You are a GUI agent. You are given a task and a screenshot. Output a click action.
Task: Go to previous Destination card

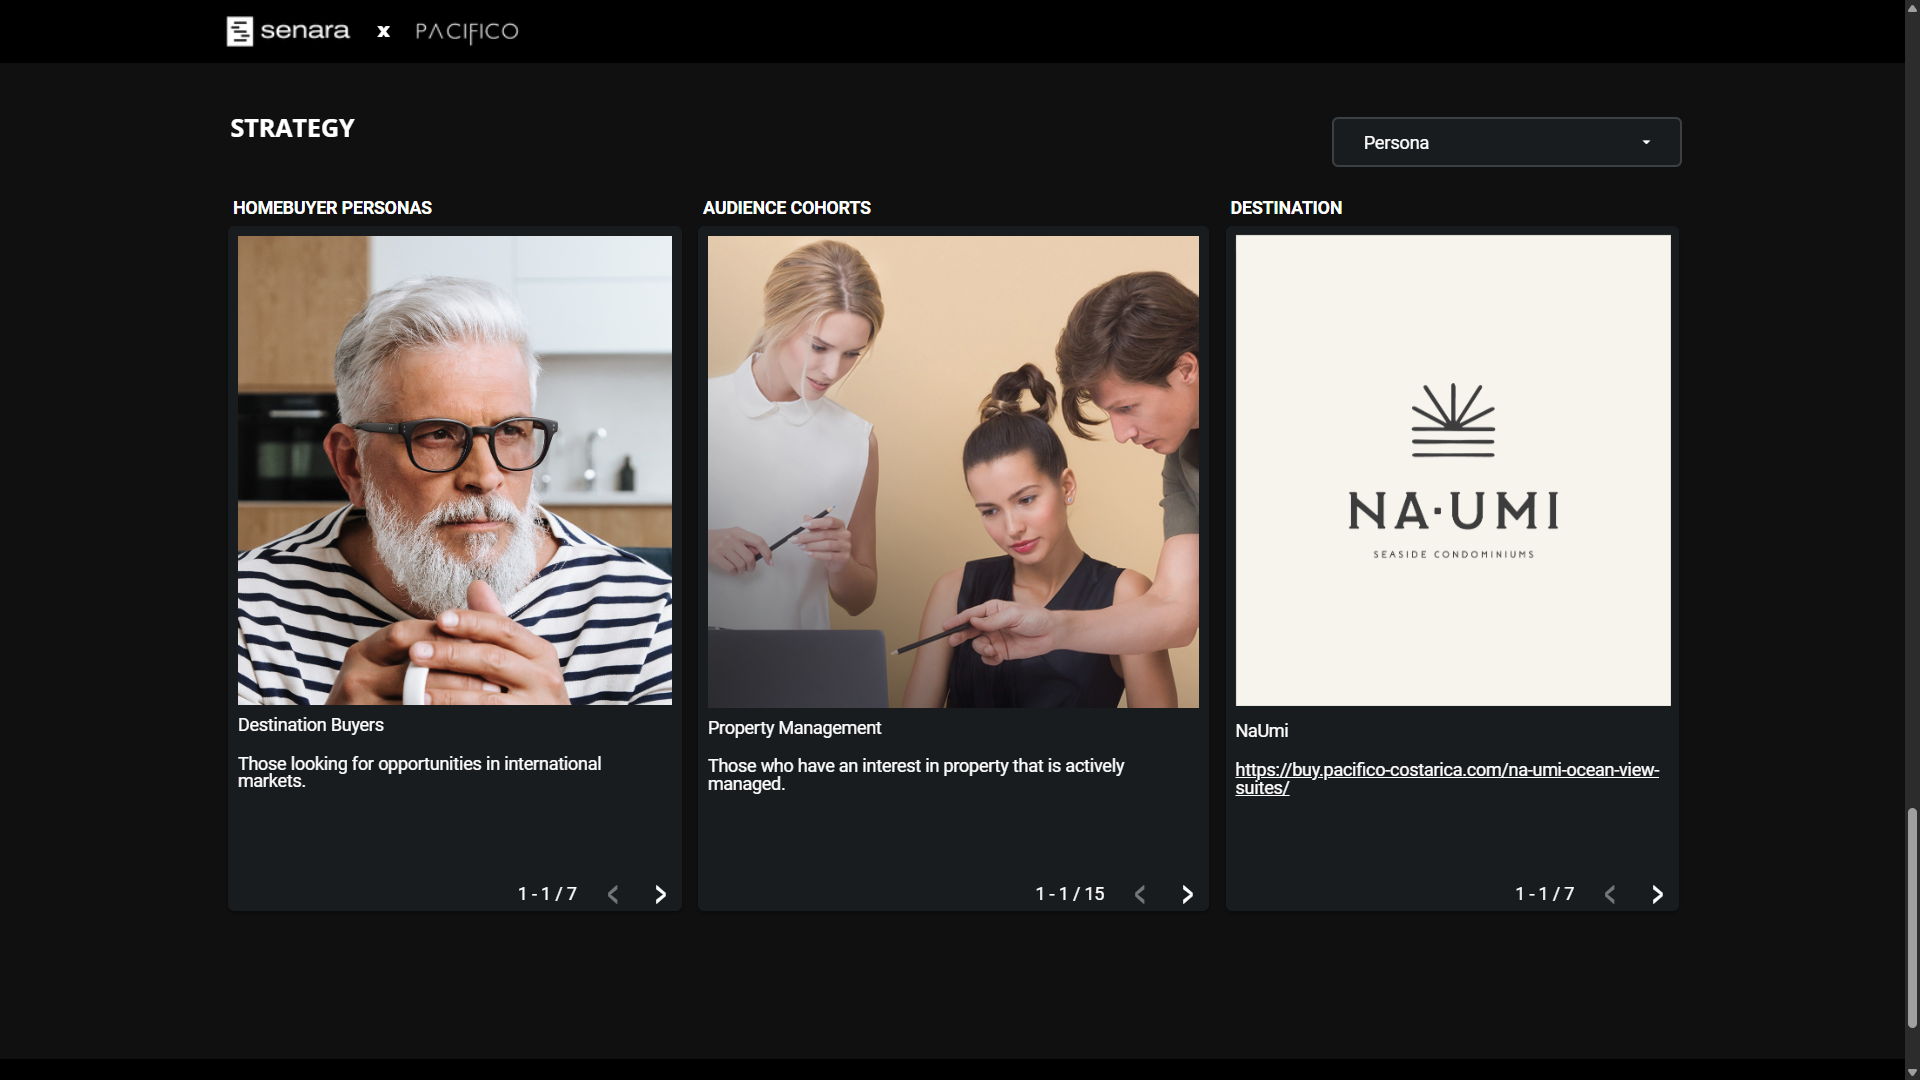[x=1610, y=894]
